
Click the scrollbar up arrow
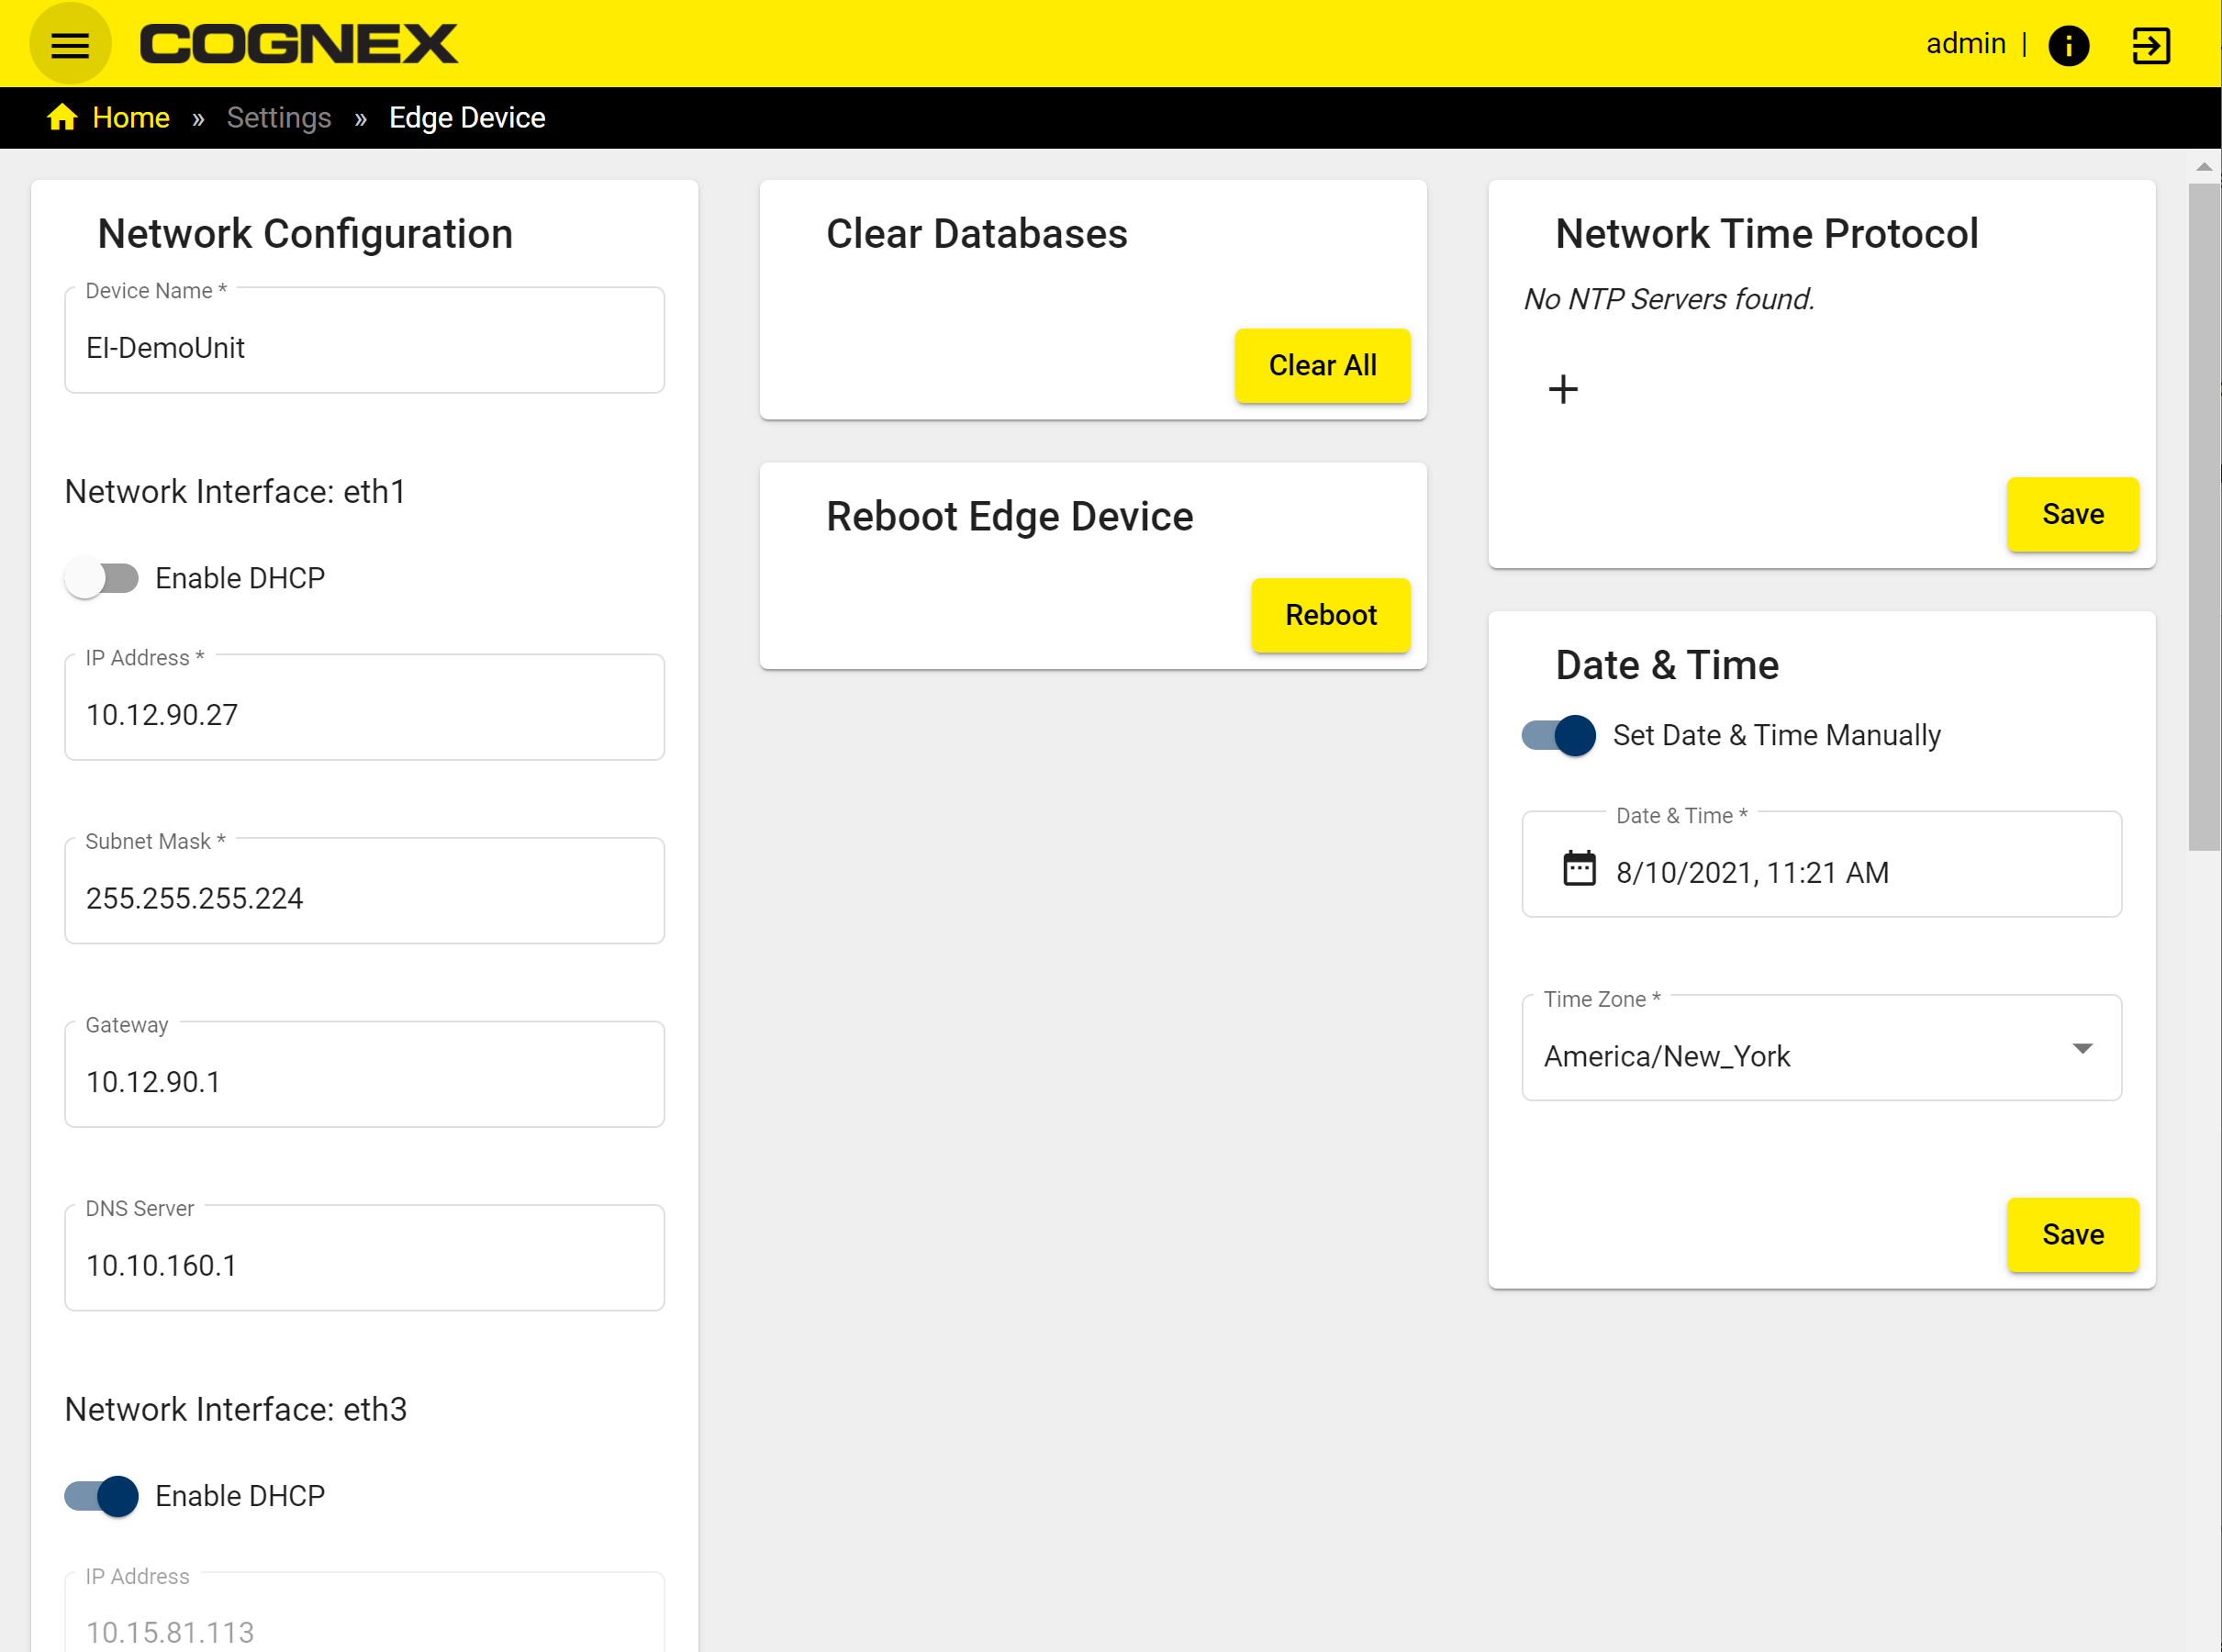(x=2203, y=167)
